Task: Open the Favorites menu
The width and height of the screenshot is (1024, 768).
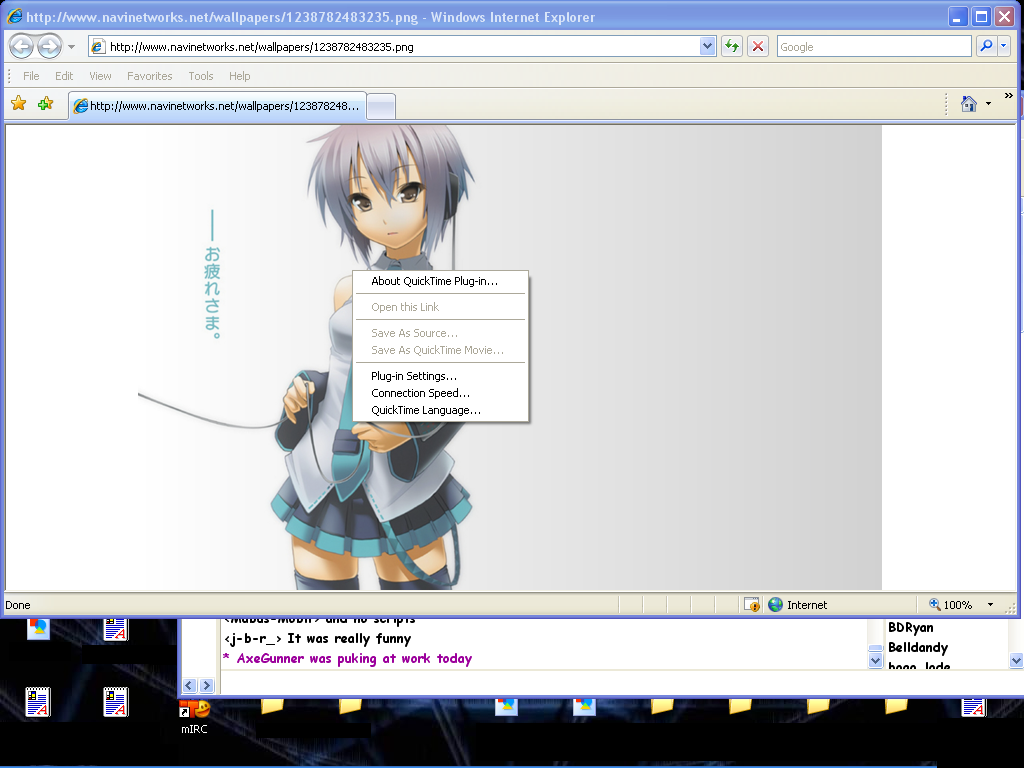Action: point(150,76)
